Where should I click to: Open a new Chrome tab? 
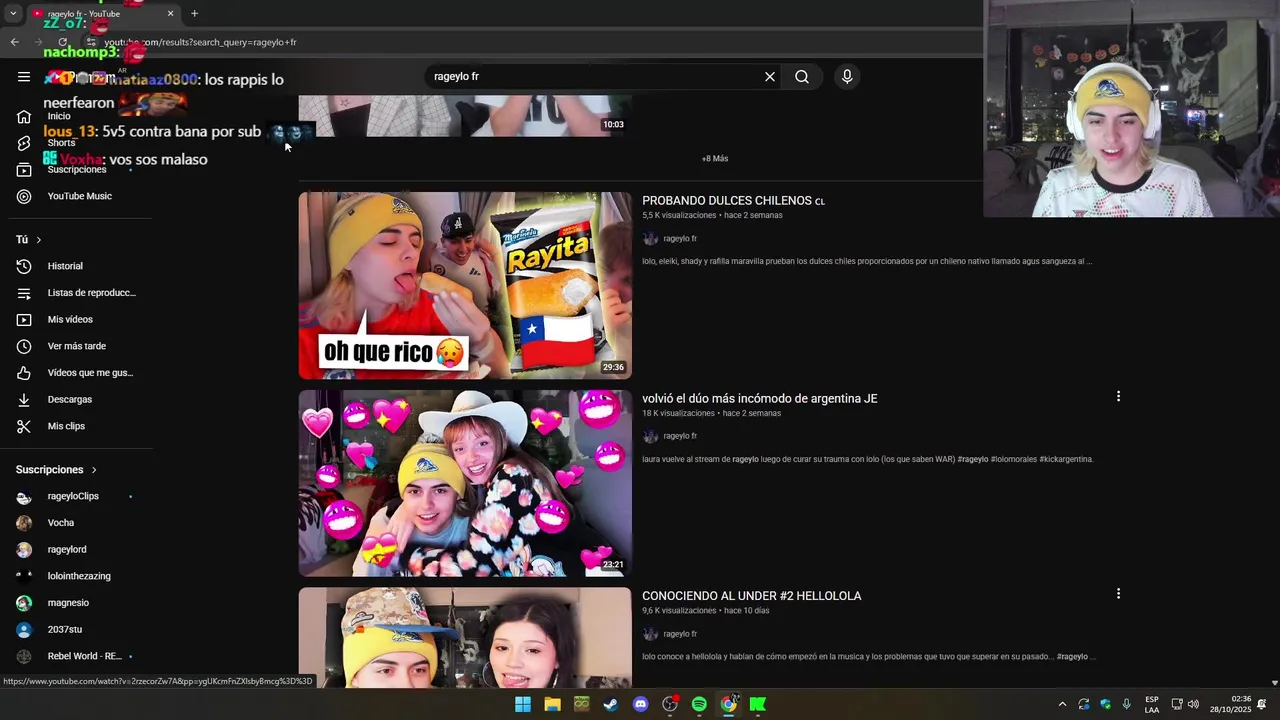[x=194, y=14]
